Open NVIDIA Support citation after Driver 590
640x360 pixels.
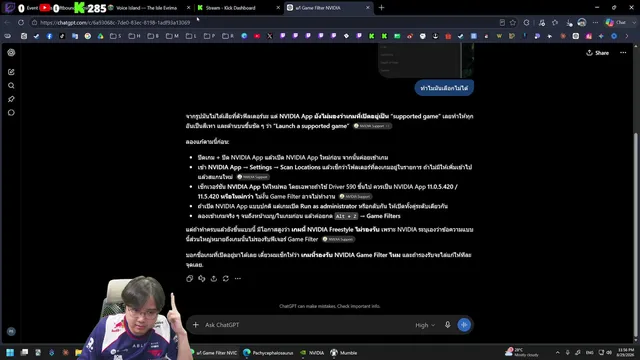(355, 197)
